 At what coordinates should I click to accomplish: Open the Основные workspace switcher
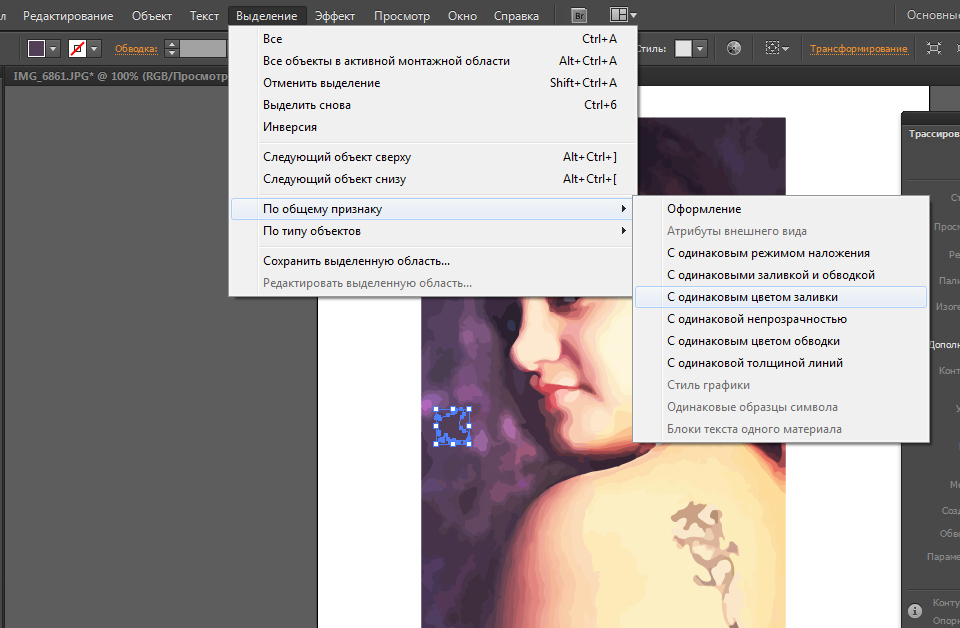pyautogui.click(x=933, y=15)
